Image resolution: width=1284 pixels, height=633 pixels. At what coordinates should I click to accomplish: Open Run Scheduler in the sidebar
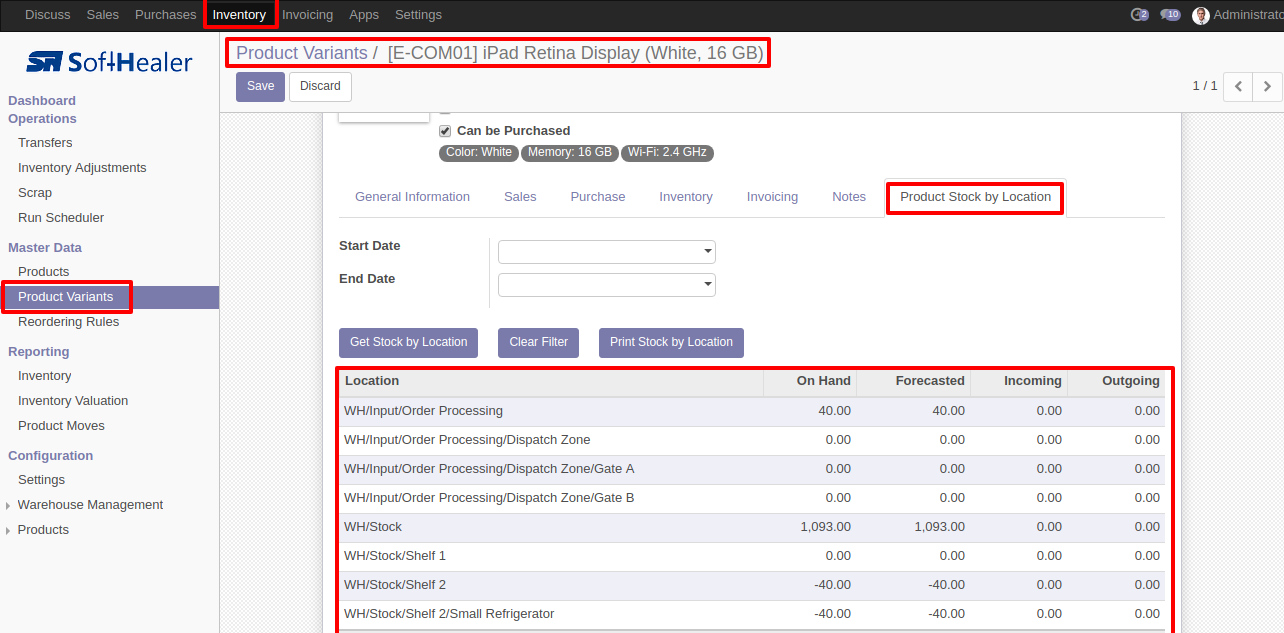[61, 218]
